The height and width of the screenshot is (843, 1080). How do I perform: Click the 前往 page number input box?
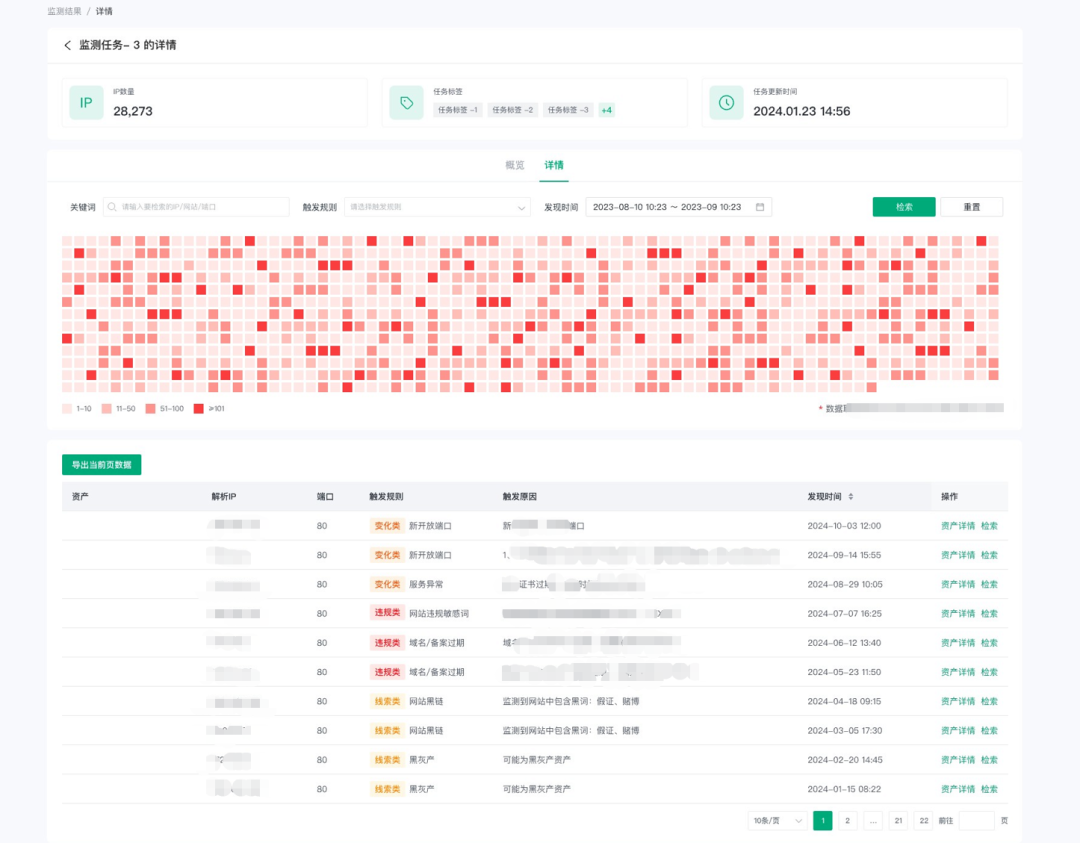977,820
